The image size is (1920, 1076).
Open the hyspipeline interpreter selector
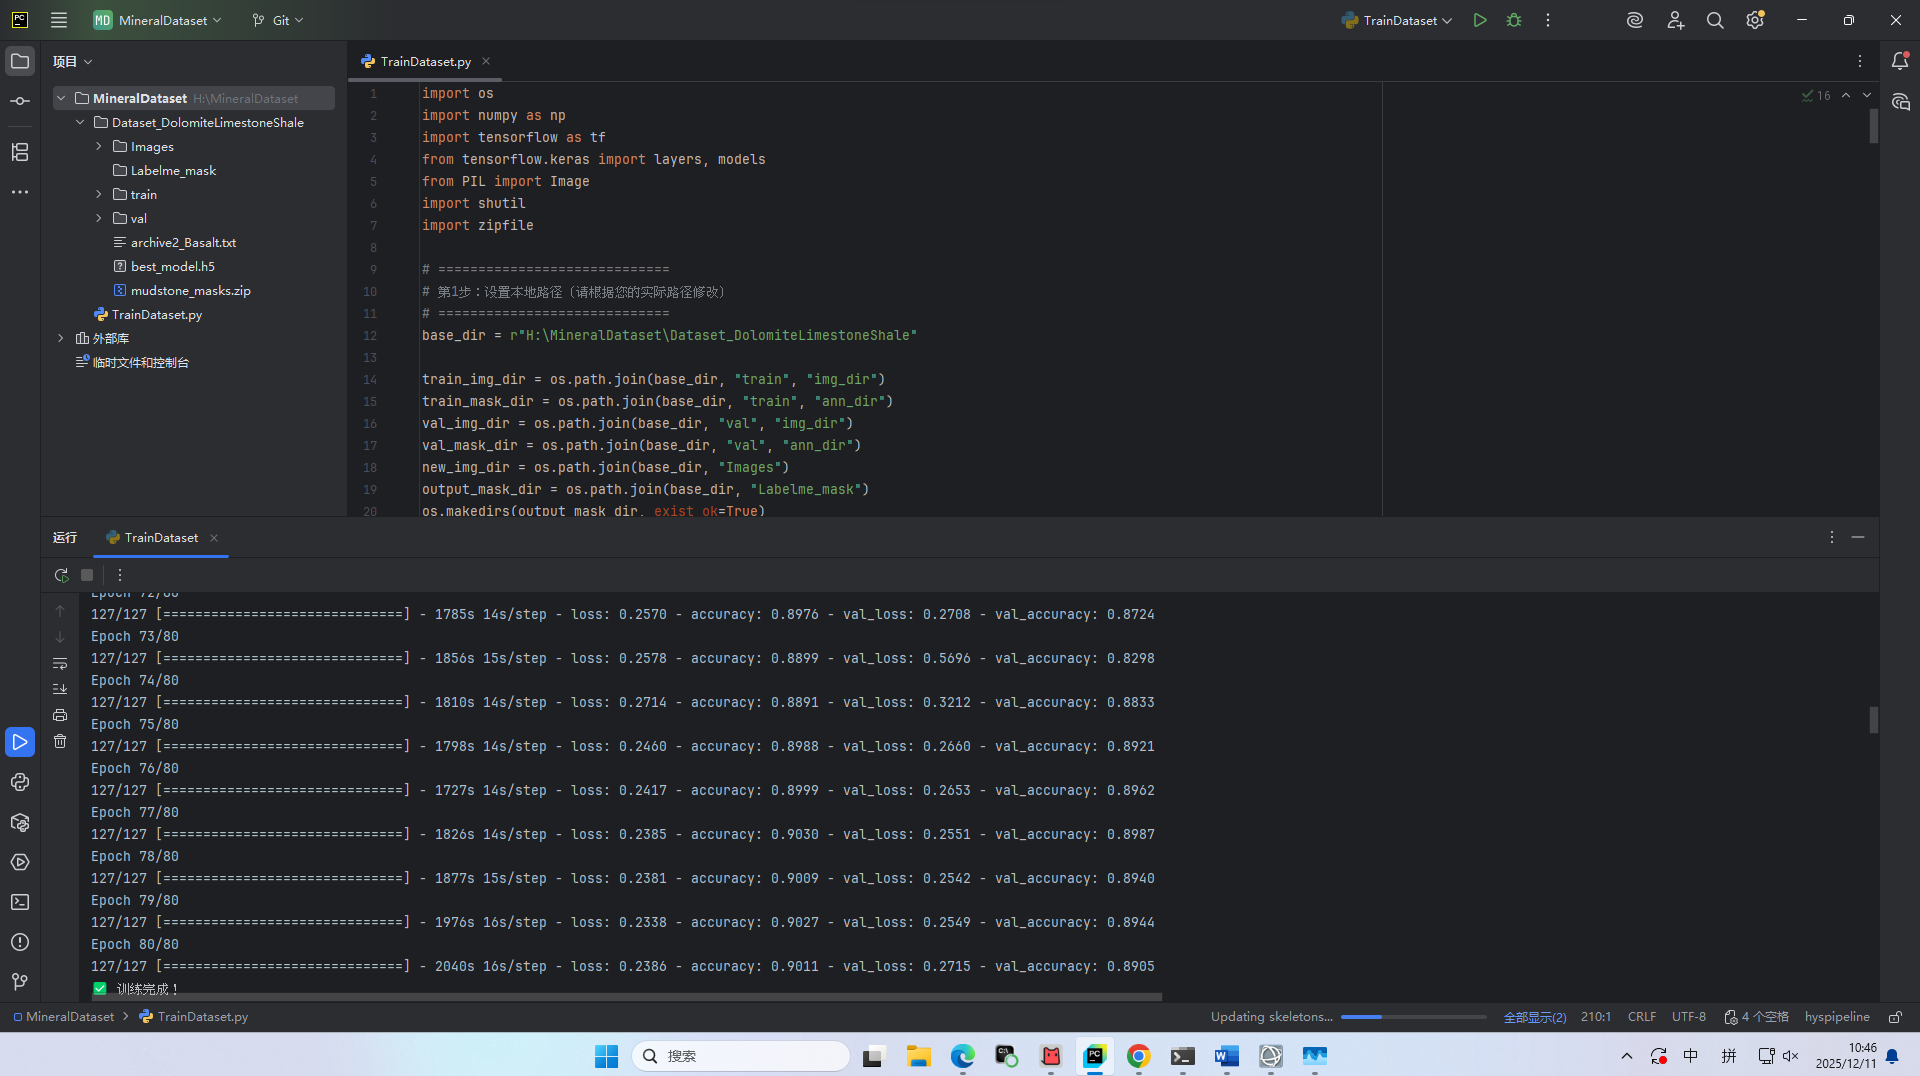pos(1837,1017)
